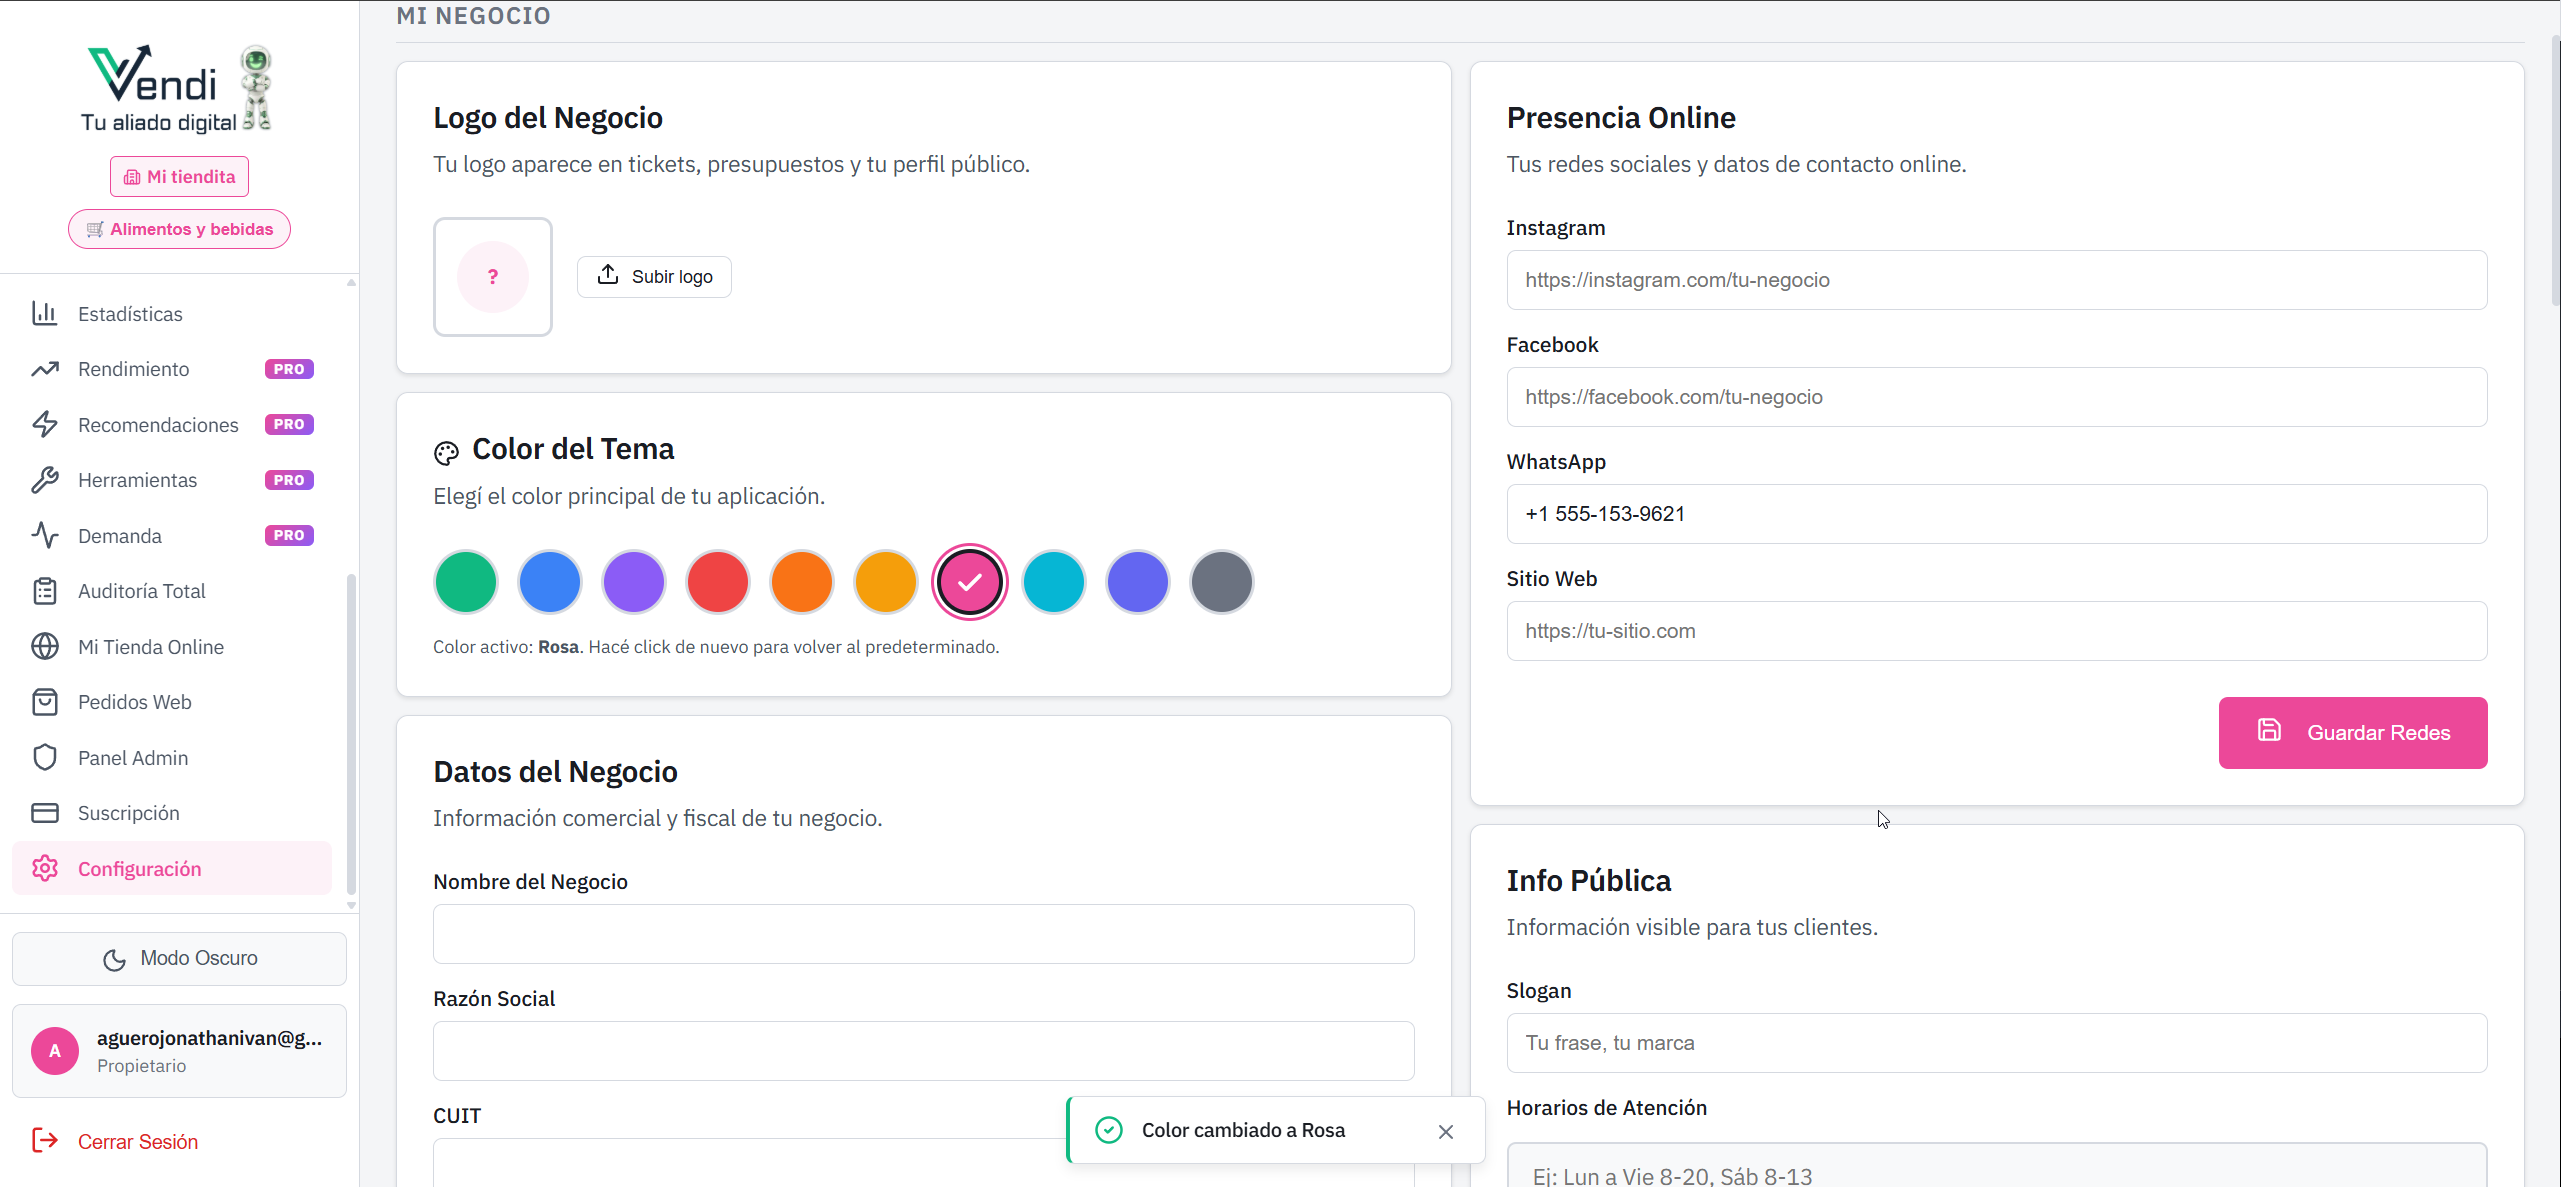The height and width of the screenshot is (1187, 2561).
Task: Dismiss the Color cambiado a Rosa toast
Action: pos(1445,1131)
